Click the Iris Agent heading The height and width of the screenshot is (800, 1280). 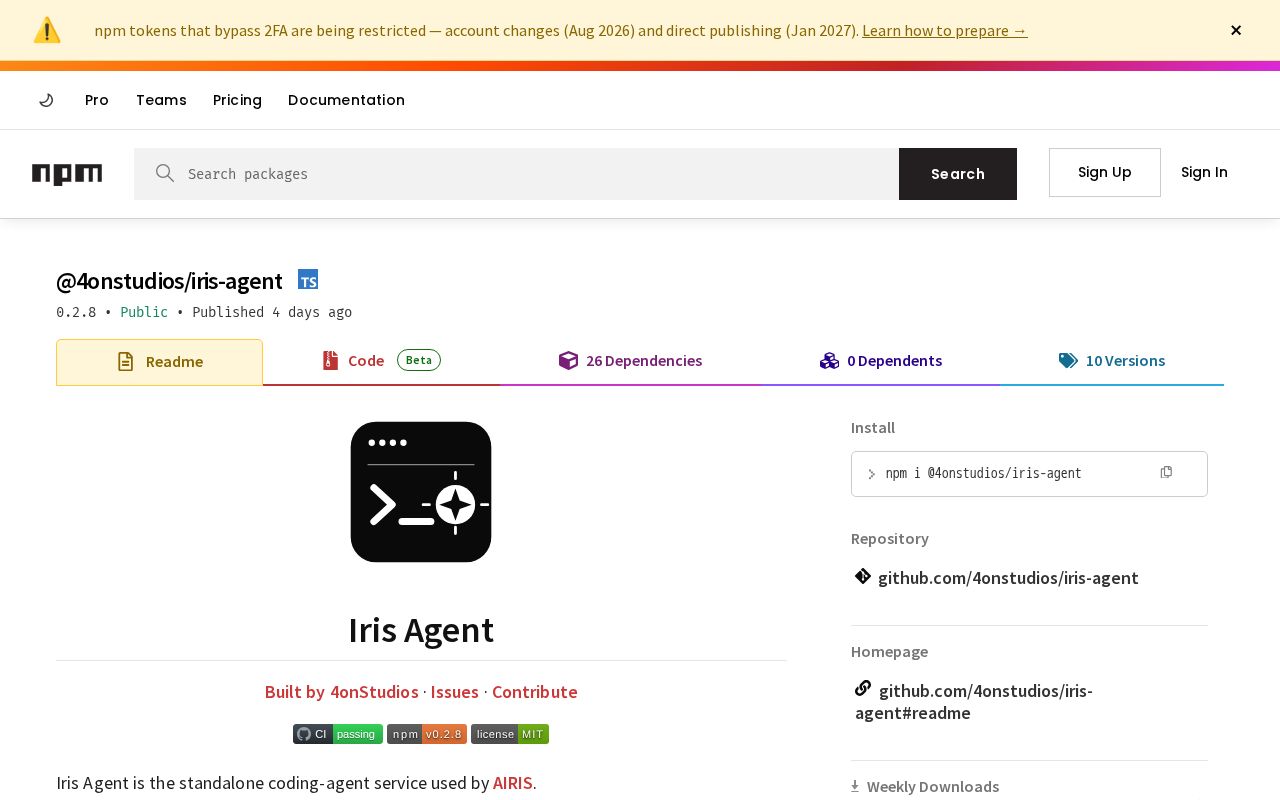421,631
